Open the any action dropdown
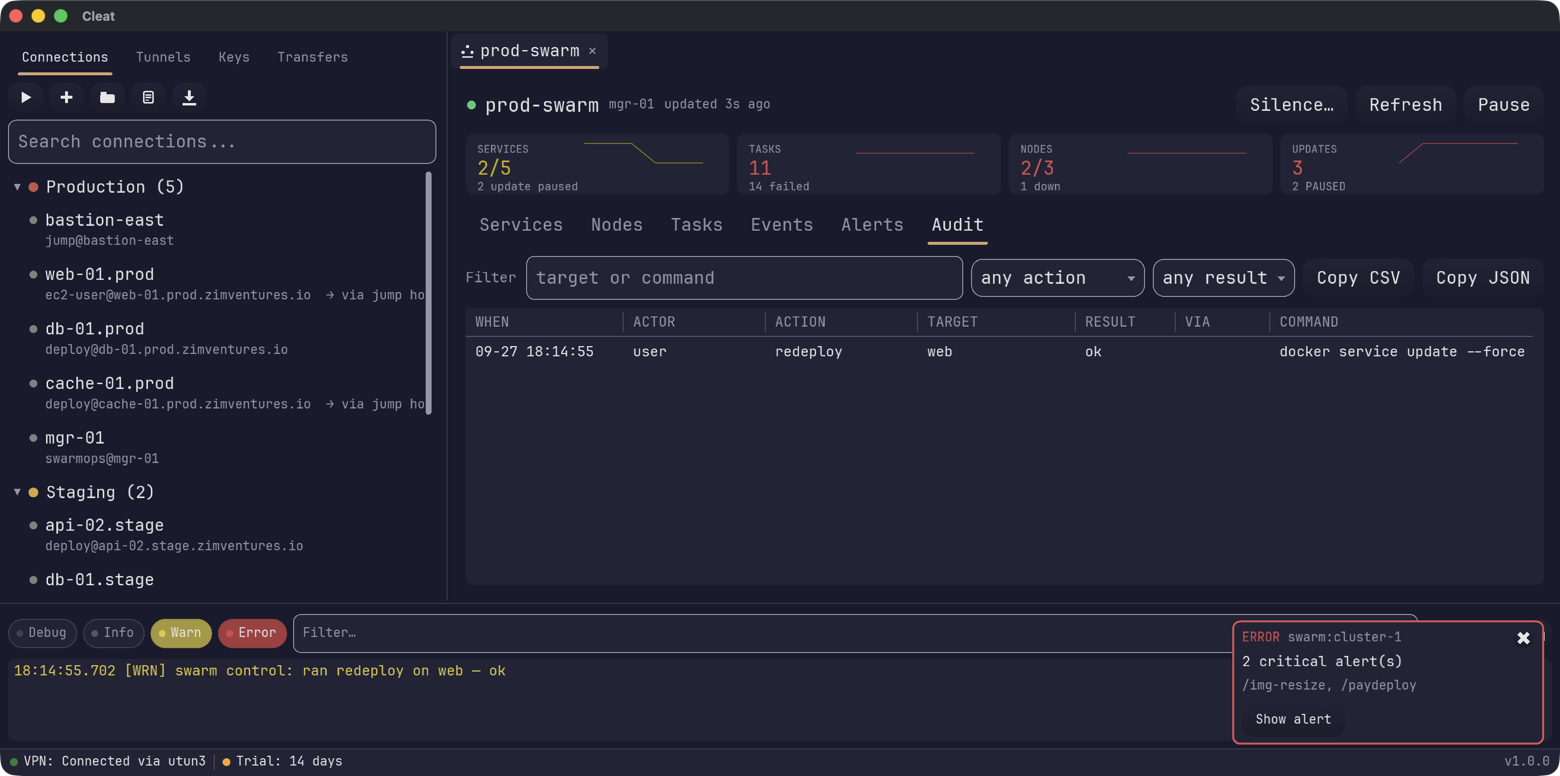The height and width of the screenshot is (776, 1560). (1057, 278)
